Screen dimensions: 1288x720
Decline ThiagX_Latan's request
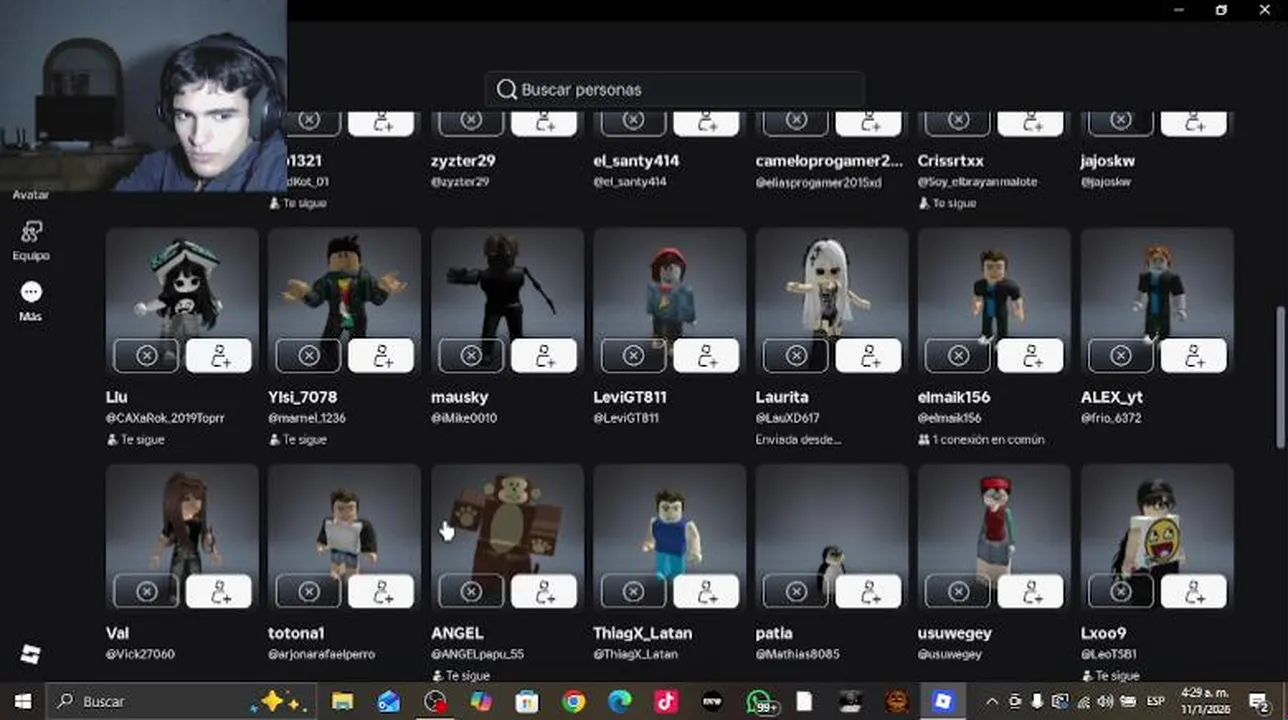[633, 591]
